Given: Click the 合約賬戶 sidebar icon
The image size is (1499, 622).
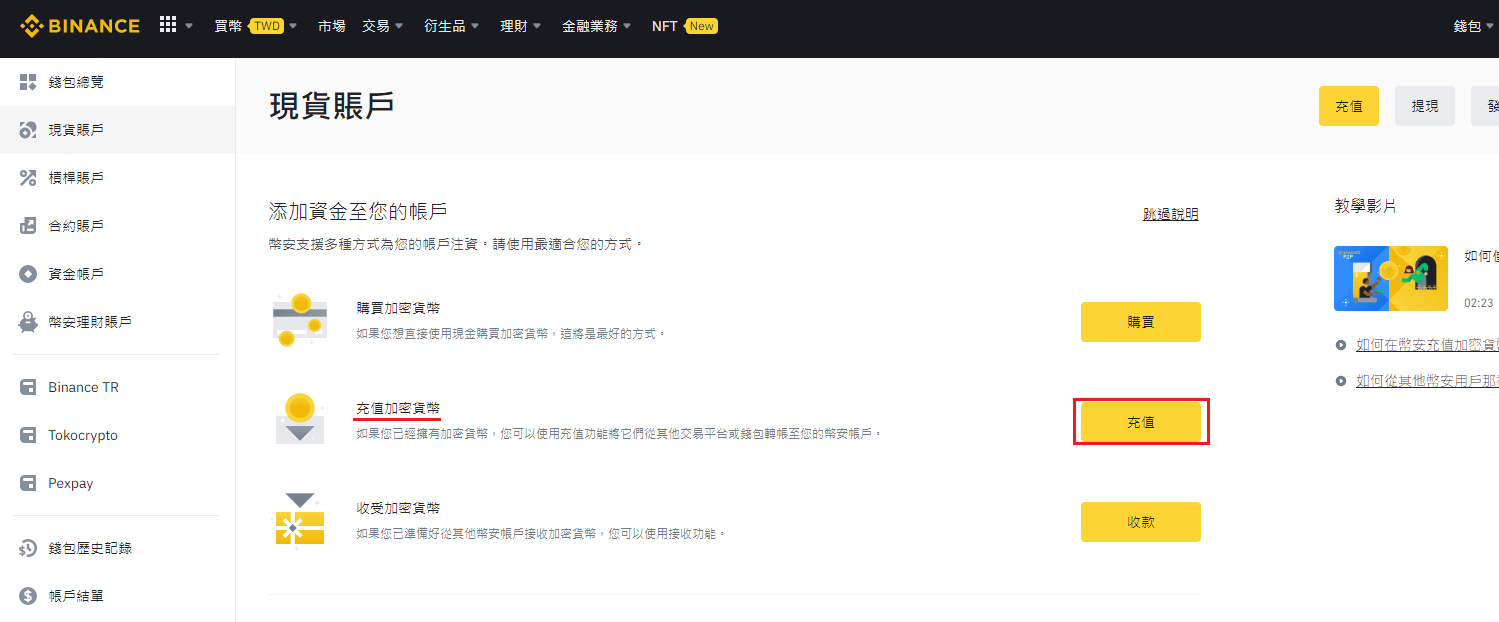Looking at the screenshot, I should click(28, 226).
